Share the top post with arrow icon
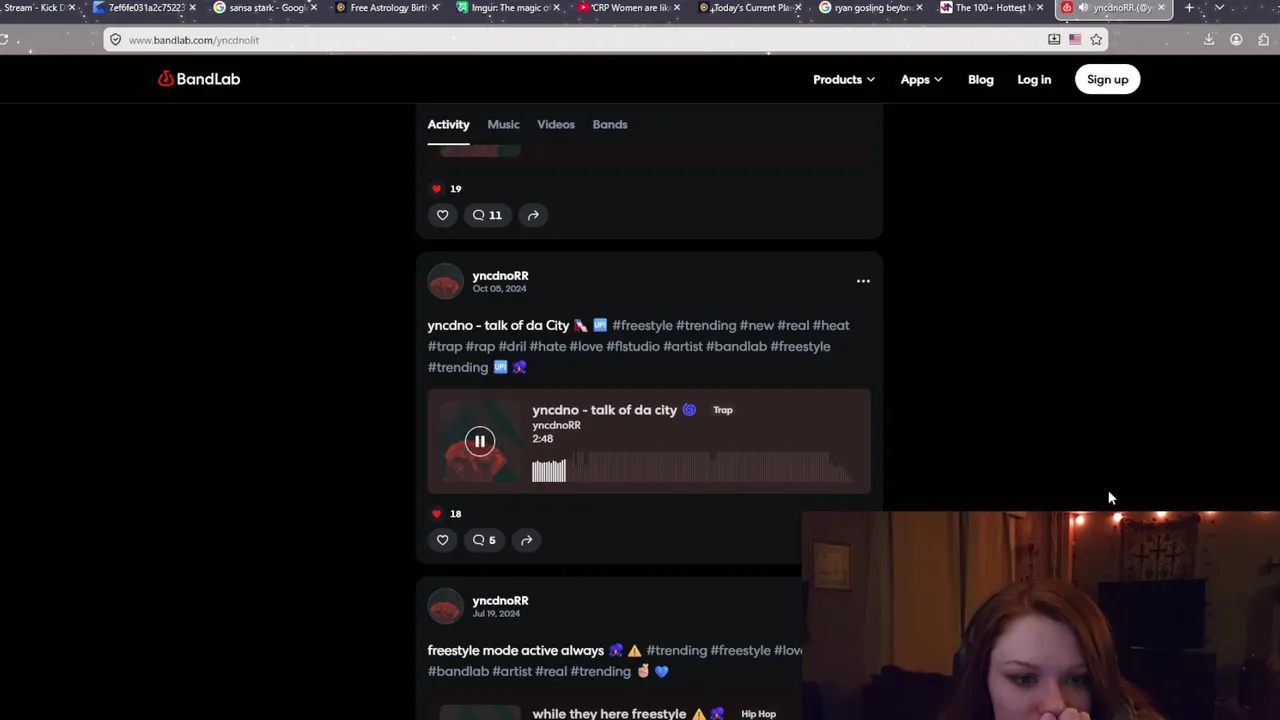The width and height of the screenshot is (1280, 720). coord(533,215)
